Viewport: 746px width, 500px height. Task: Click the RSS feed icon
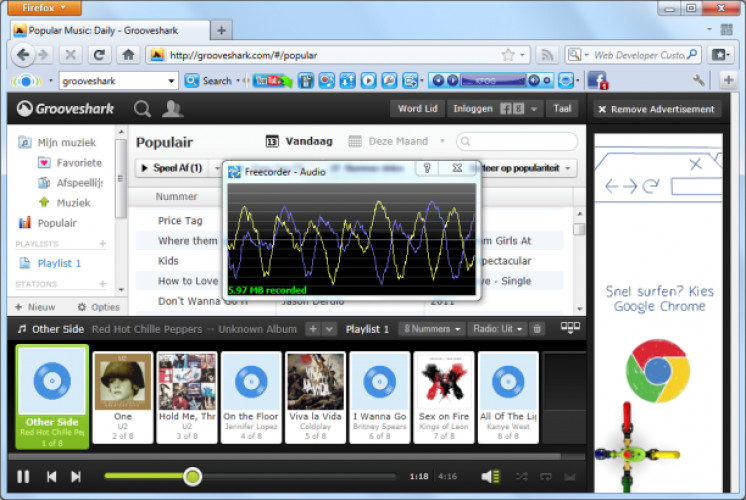[x=547, y=55]
